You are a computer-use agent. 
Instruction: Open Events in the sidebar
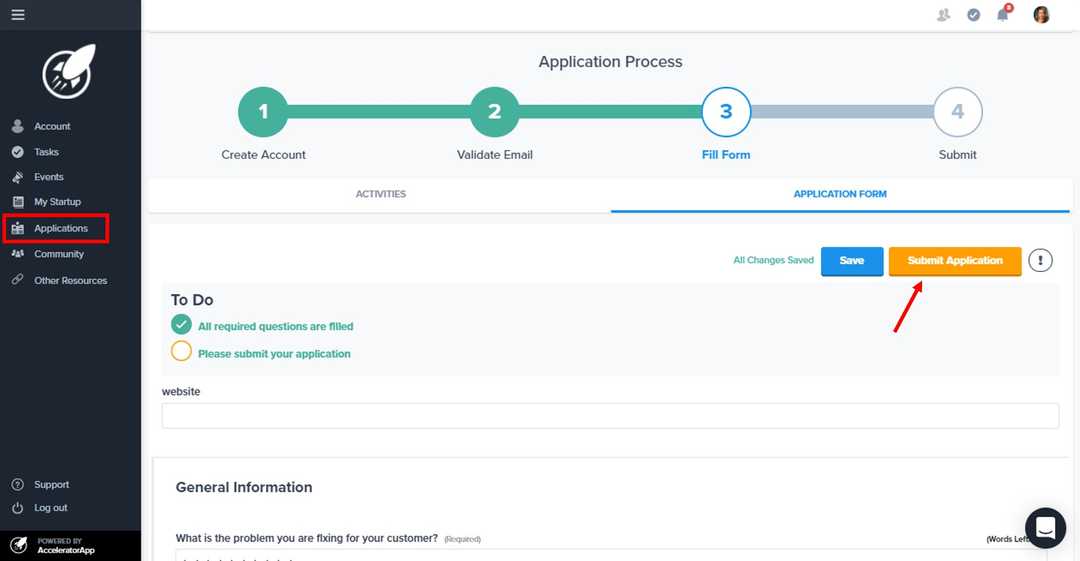pos(49,177)
